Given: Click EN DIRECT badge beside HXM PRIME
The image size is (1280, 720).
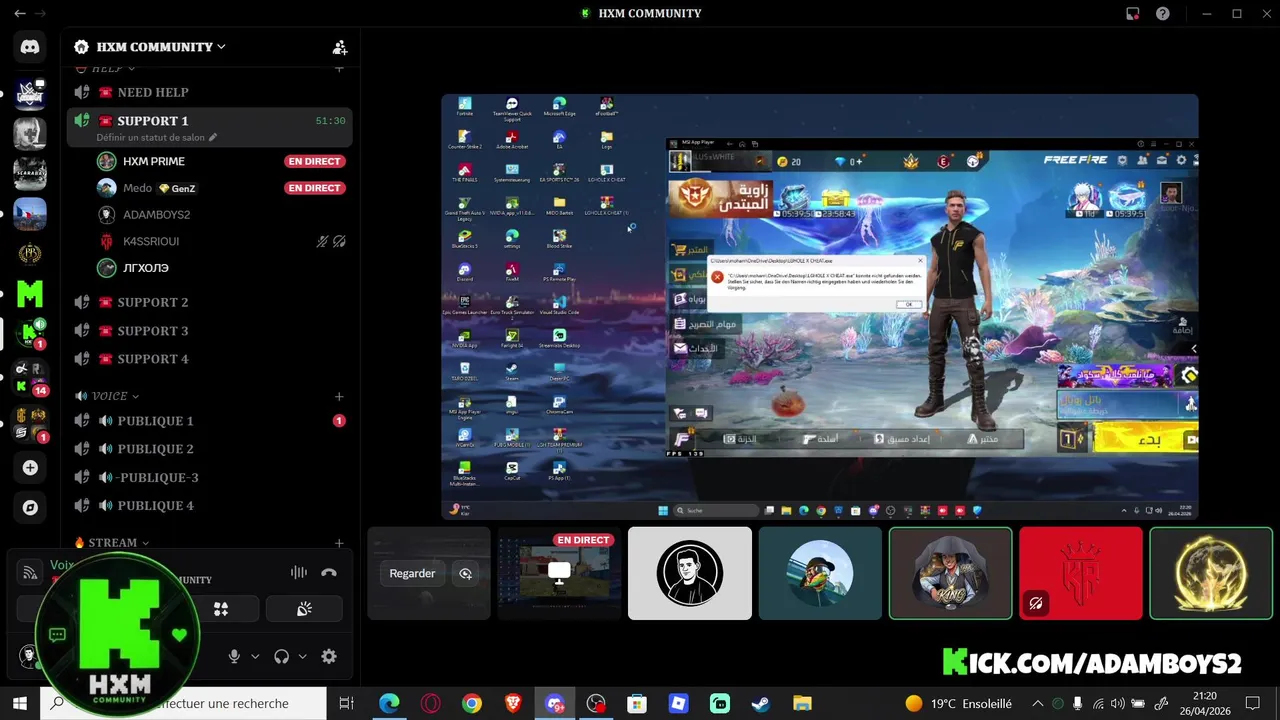Looking at the screenshot, I should (x=315, y=161).
